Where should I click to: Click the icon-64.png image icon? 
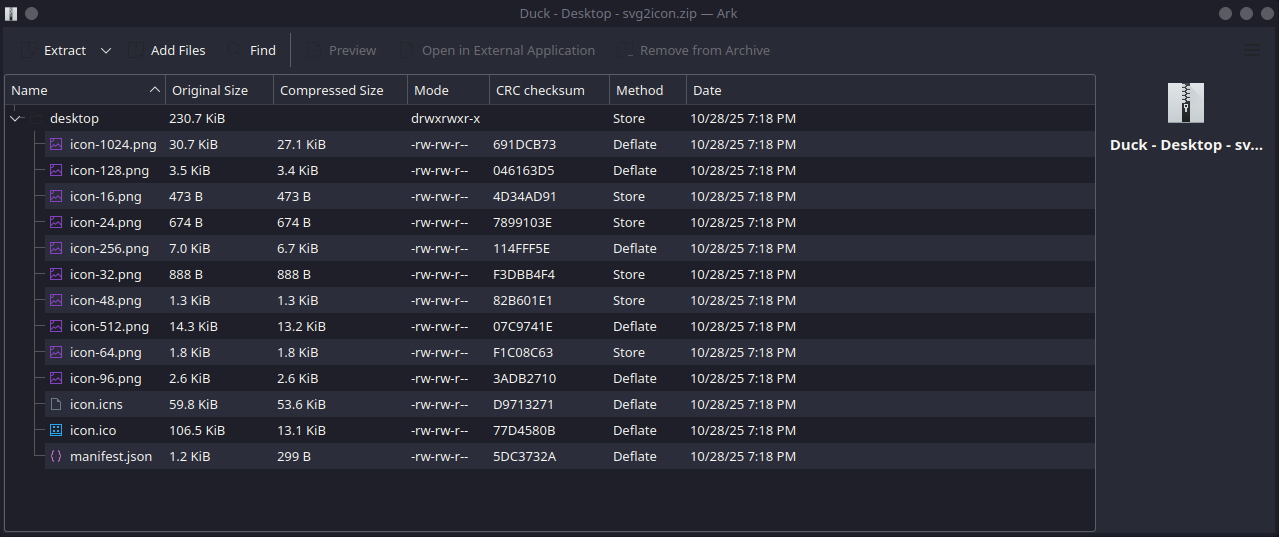pyautogui.click(x=56, y=352)
